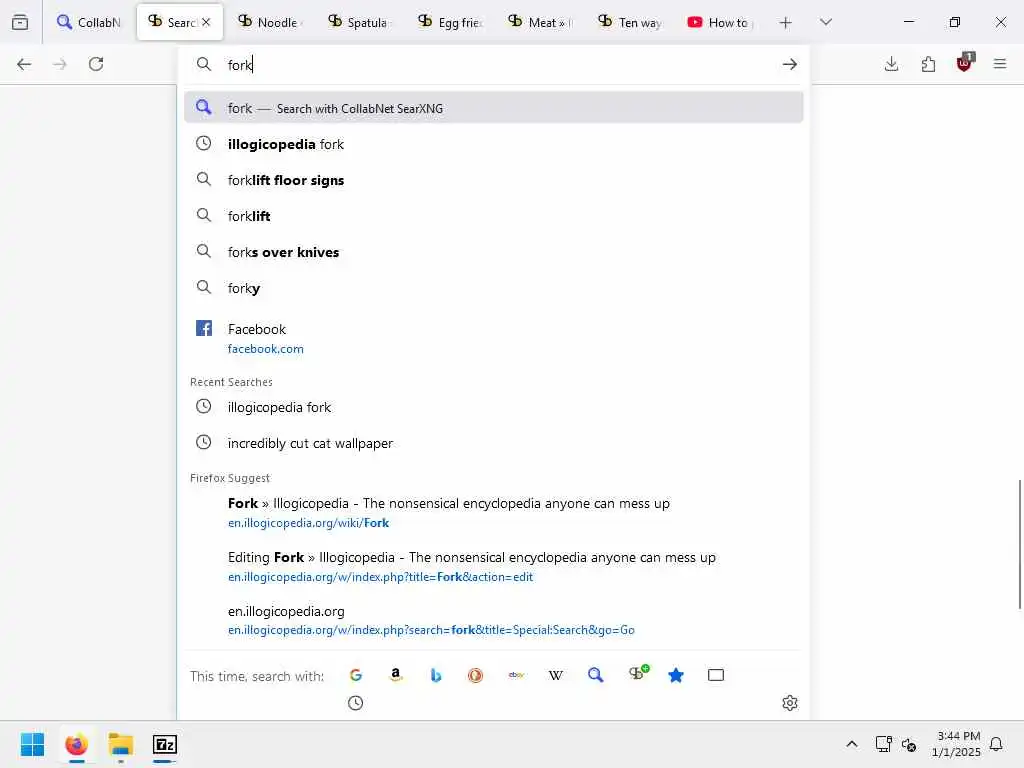Show hidden system tray icons

click(852, 744)
